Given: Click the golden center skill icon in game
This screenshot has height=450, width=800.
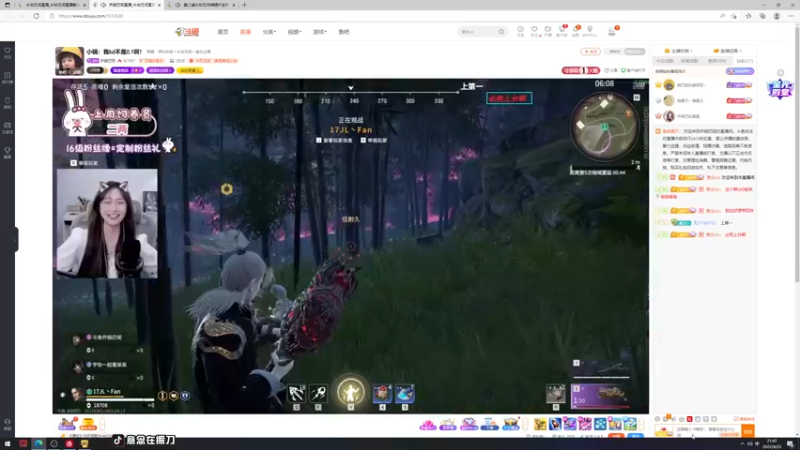Looking at the screenshot, I should click(x=351, y=392).
